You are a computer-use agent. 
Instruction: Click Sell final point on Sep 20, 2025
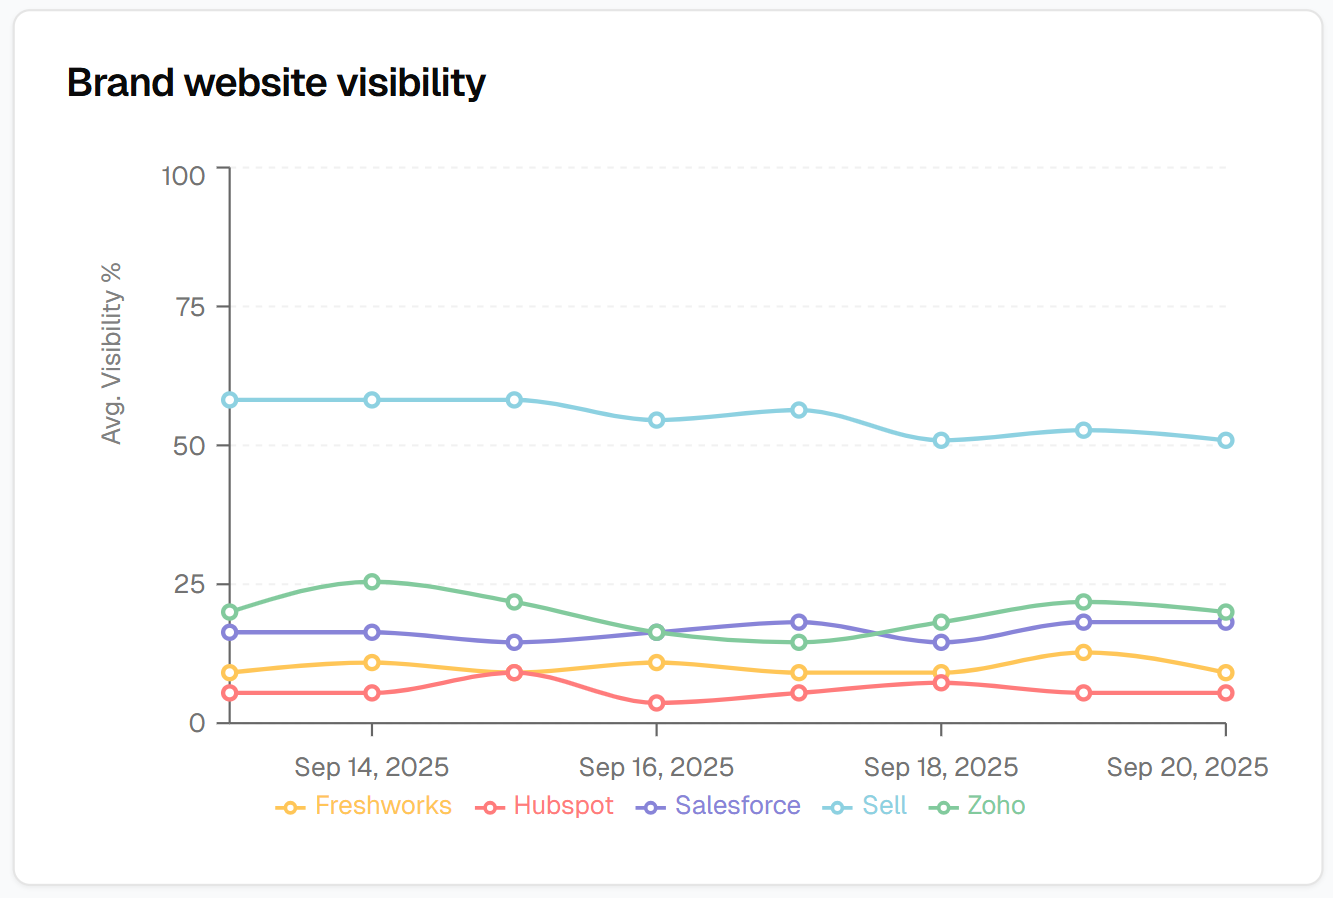[x=1226, y=440]
